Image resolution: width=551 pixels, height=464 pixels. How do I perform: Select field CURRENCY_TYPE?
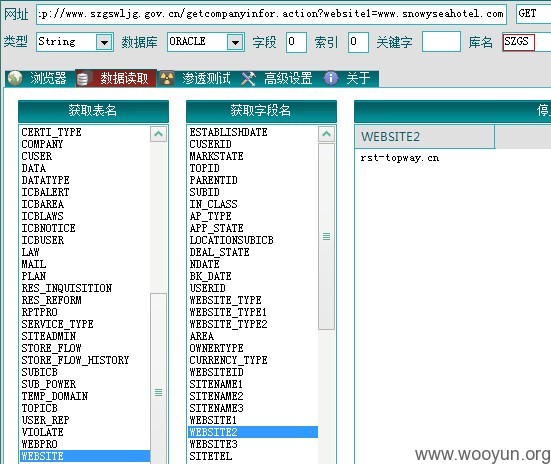228,360
